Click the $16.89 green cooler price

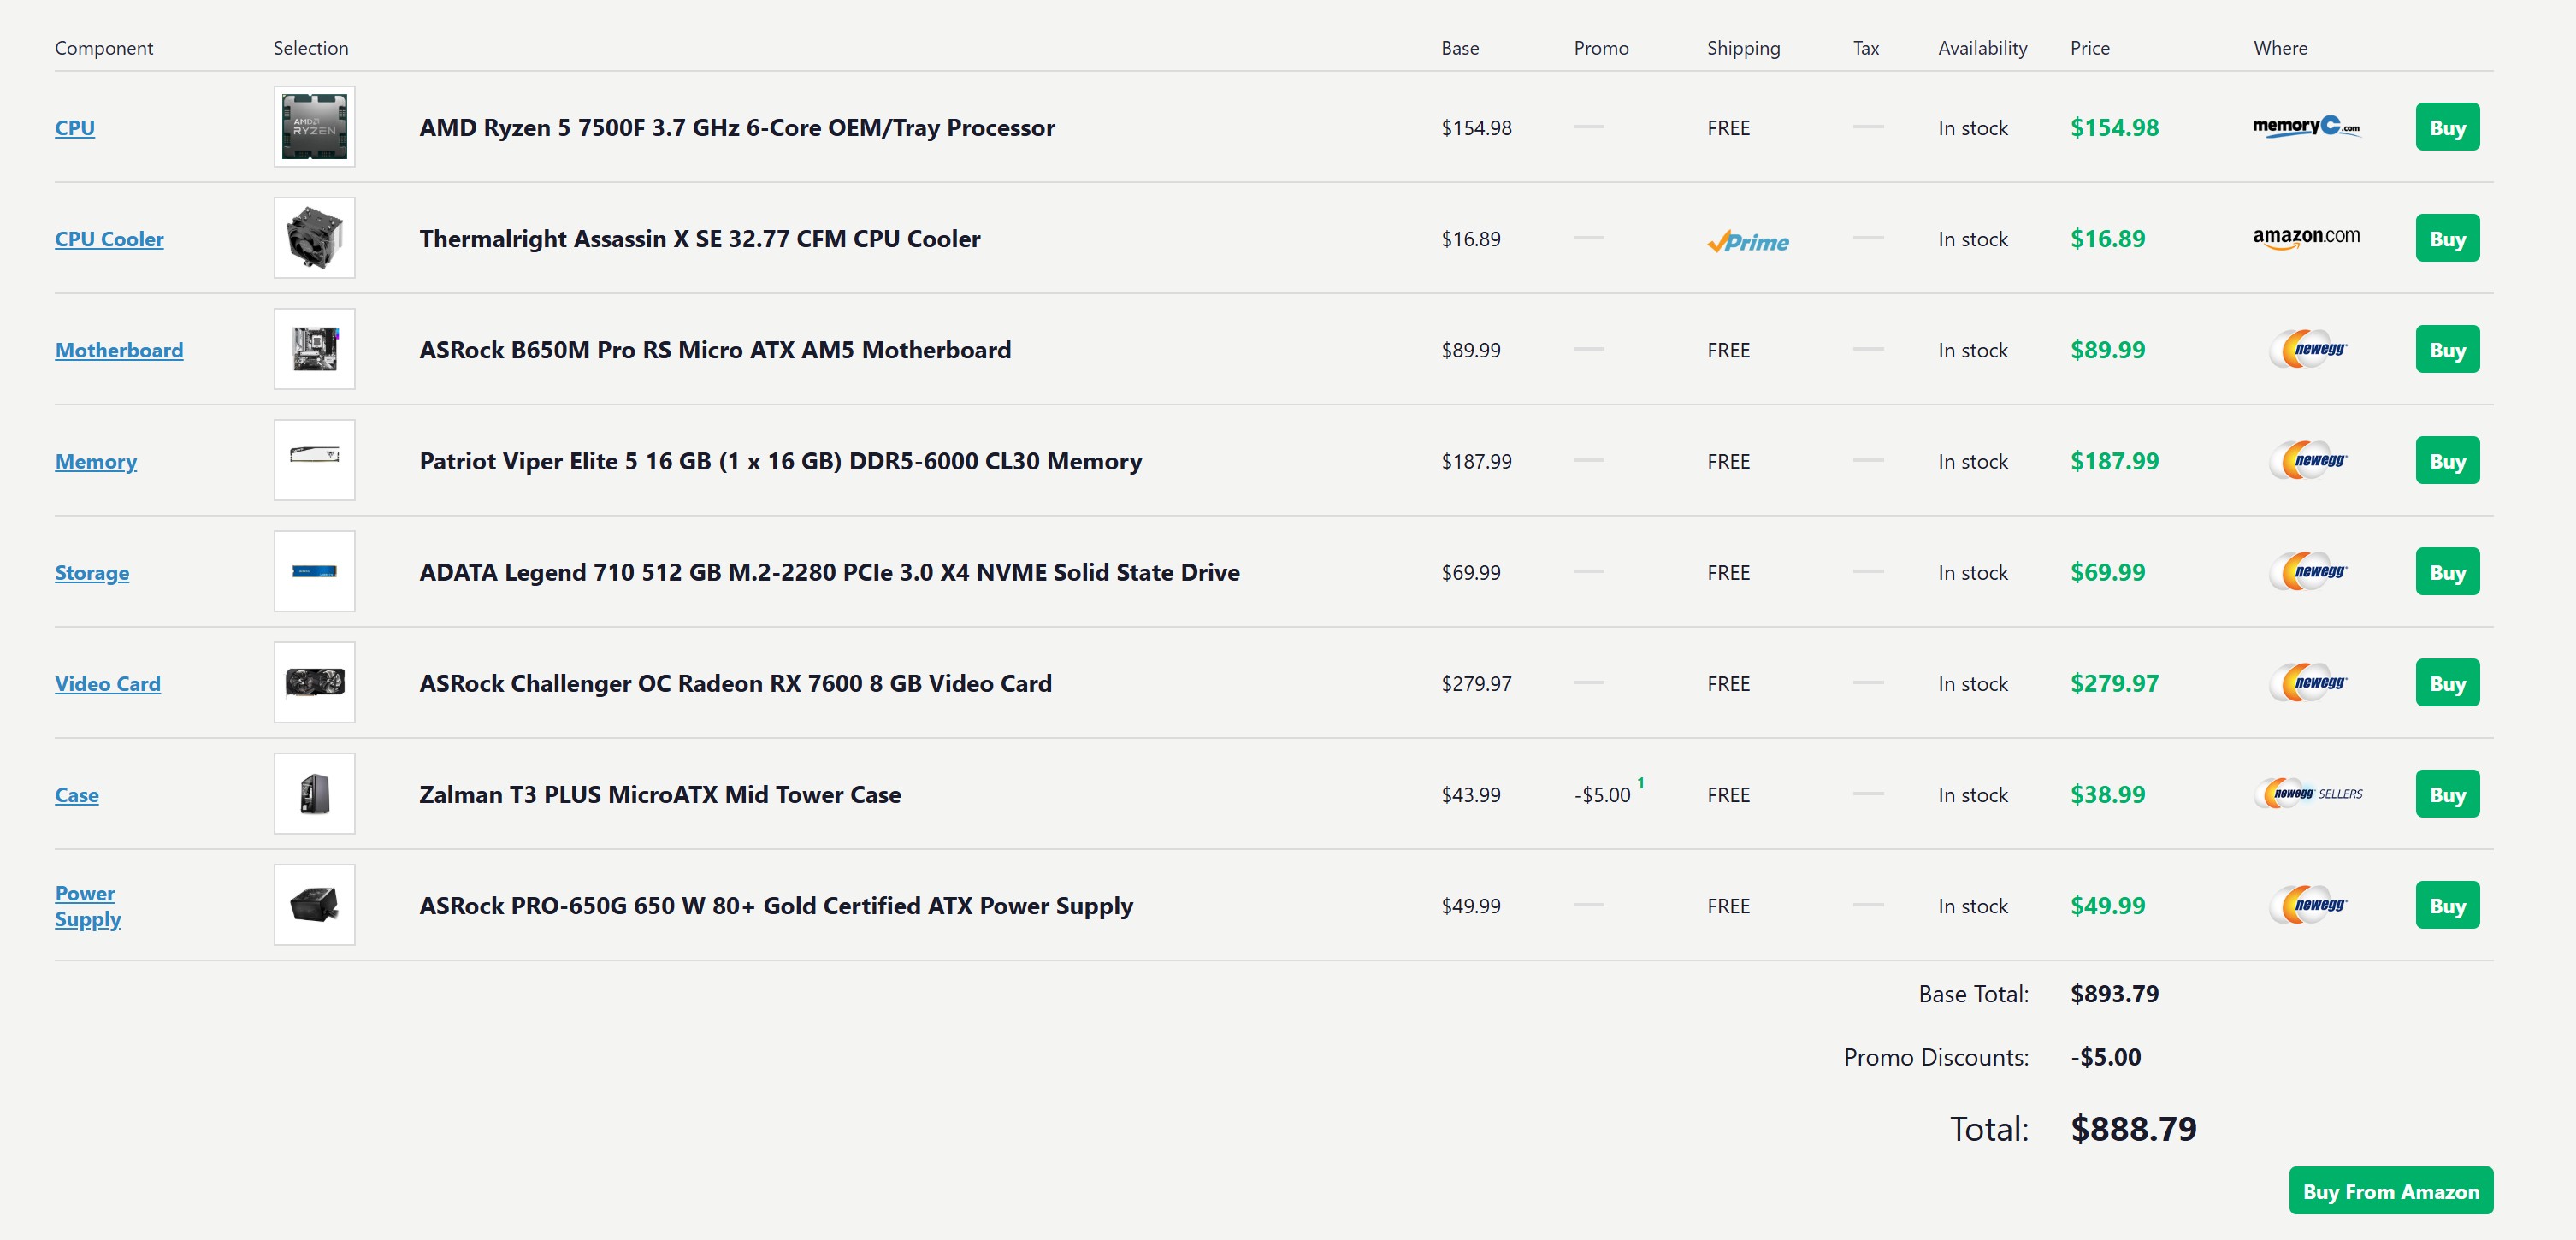[2107, 239]
